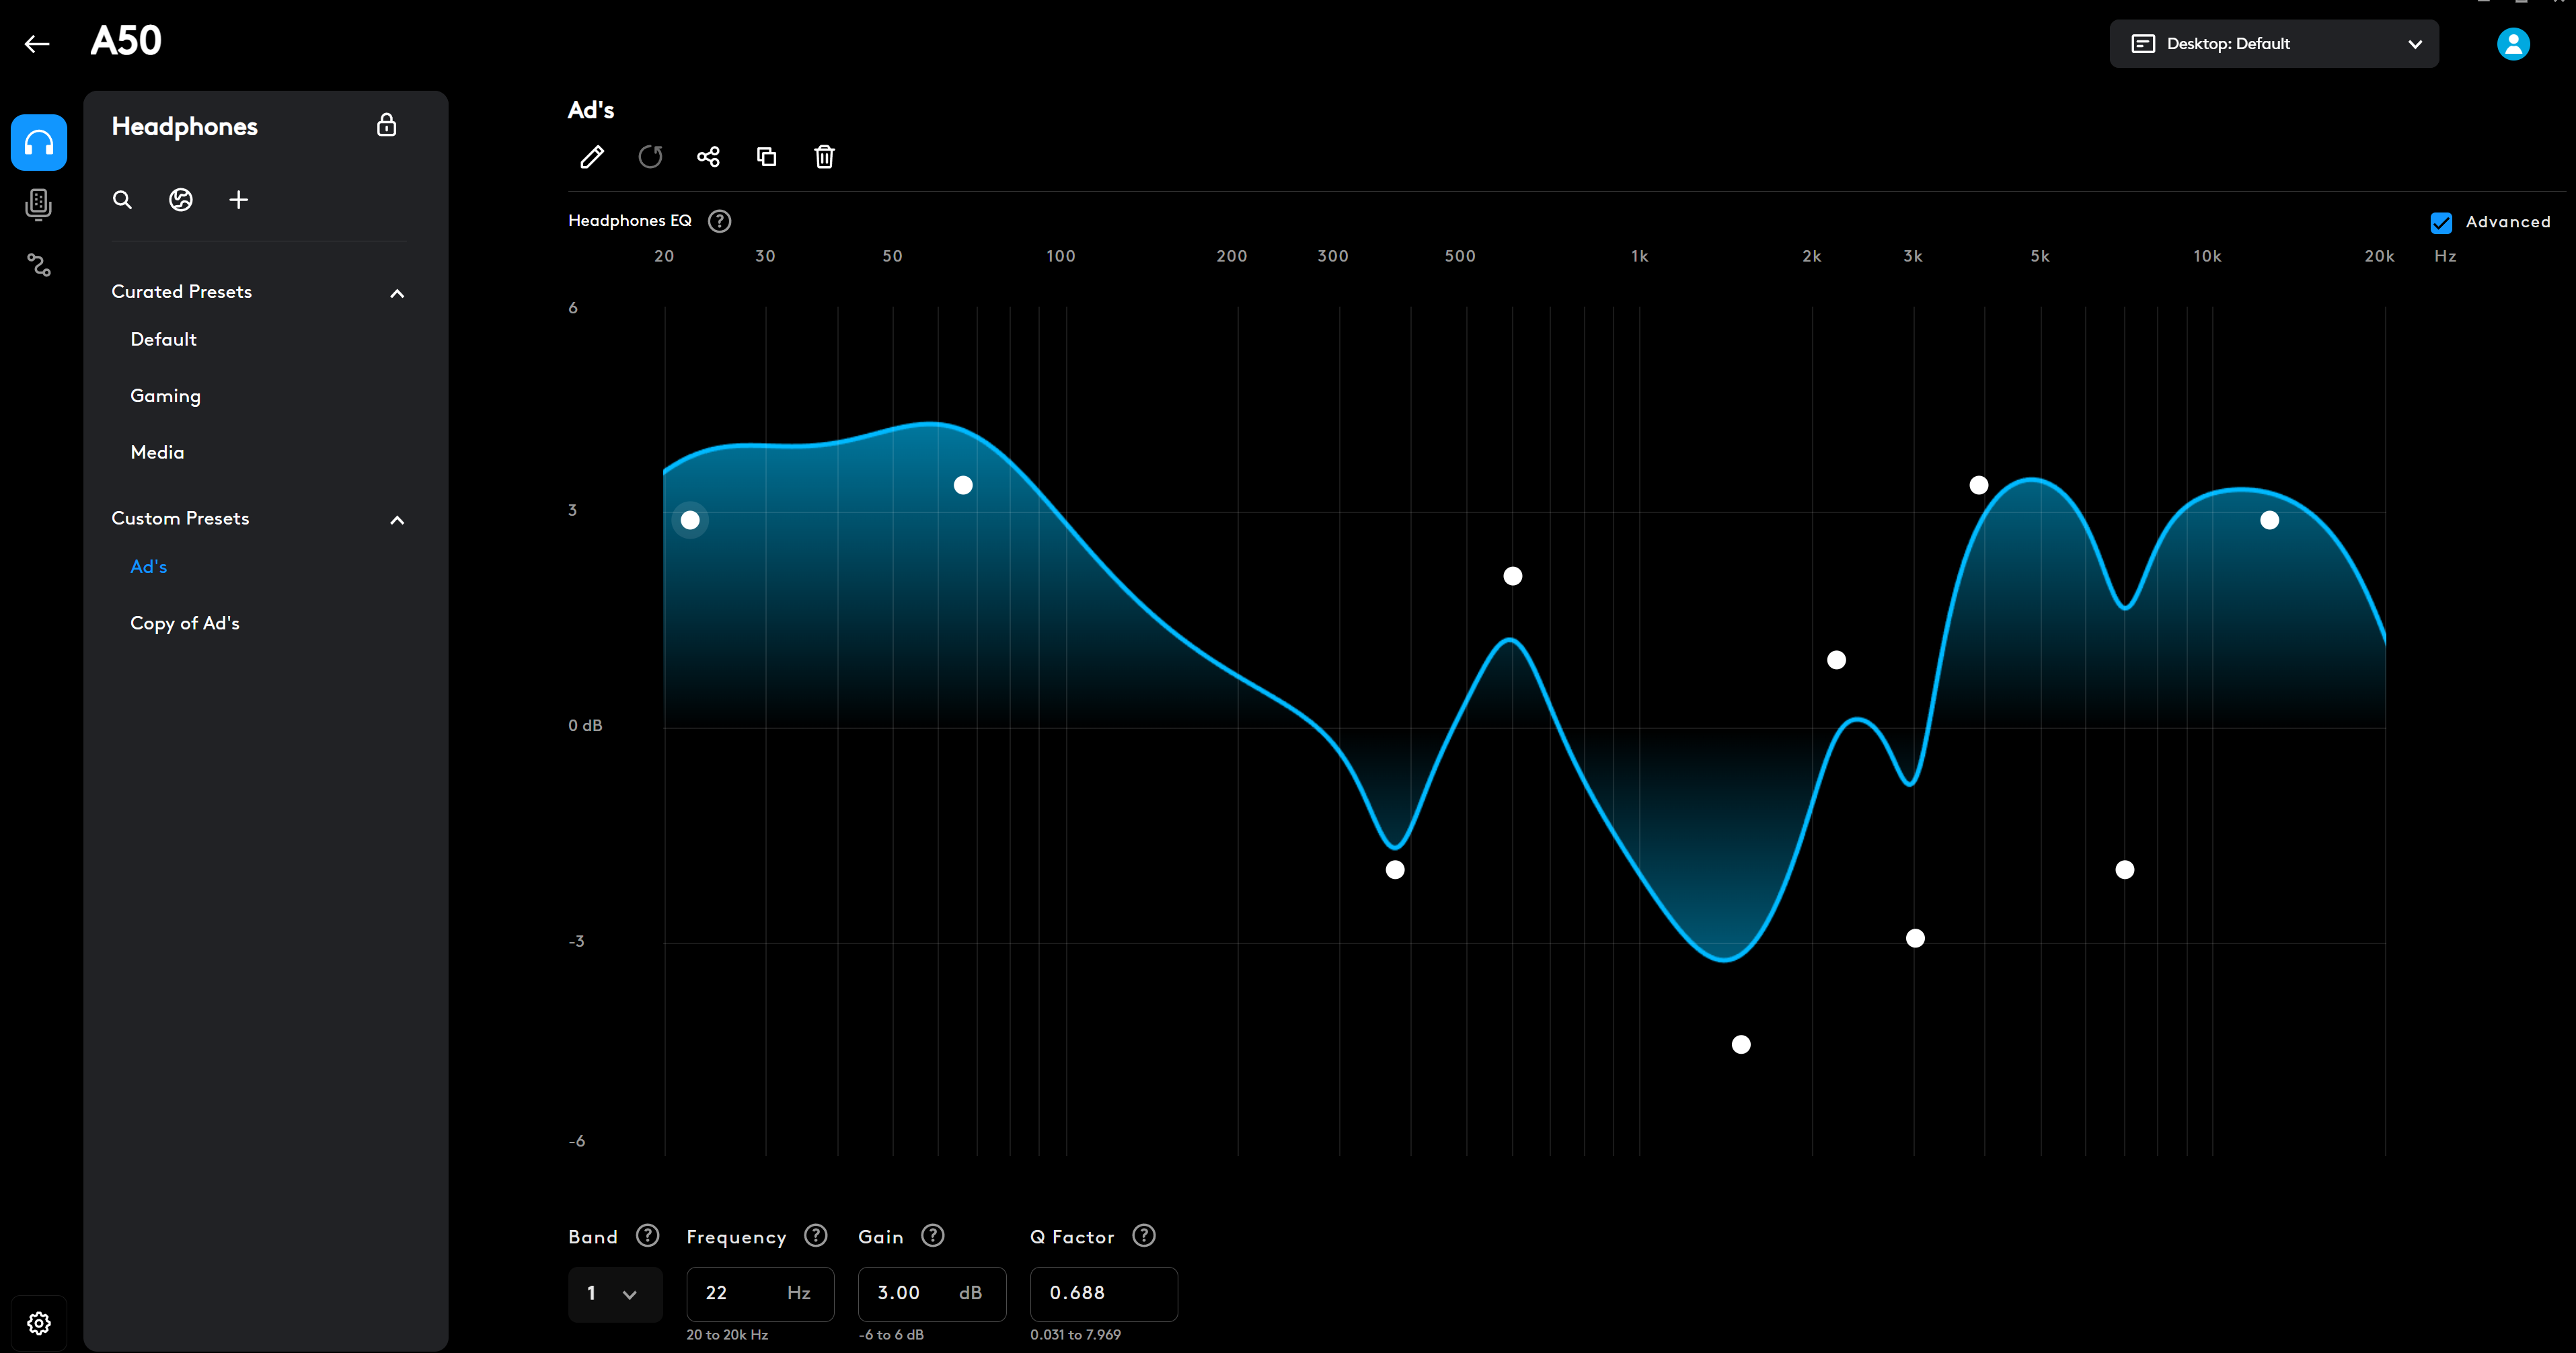Screen dimensions: 2576x1353
Task: Click the headphones lock icon
Action: click(x=386, y=126)
